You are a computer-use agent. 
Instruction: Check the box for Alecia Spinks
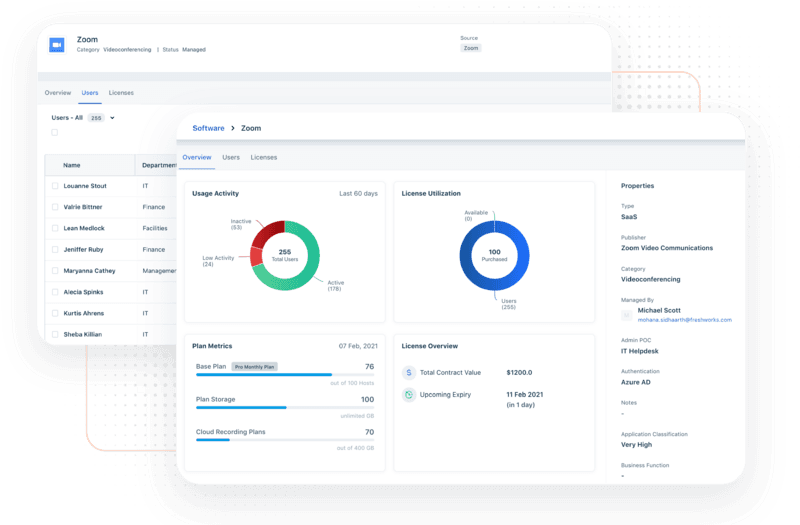pyautogui.click(x=55, y=292)
